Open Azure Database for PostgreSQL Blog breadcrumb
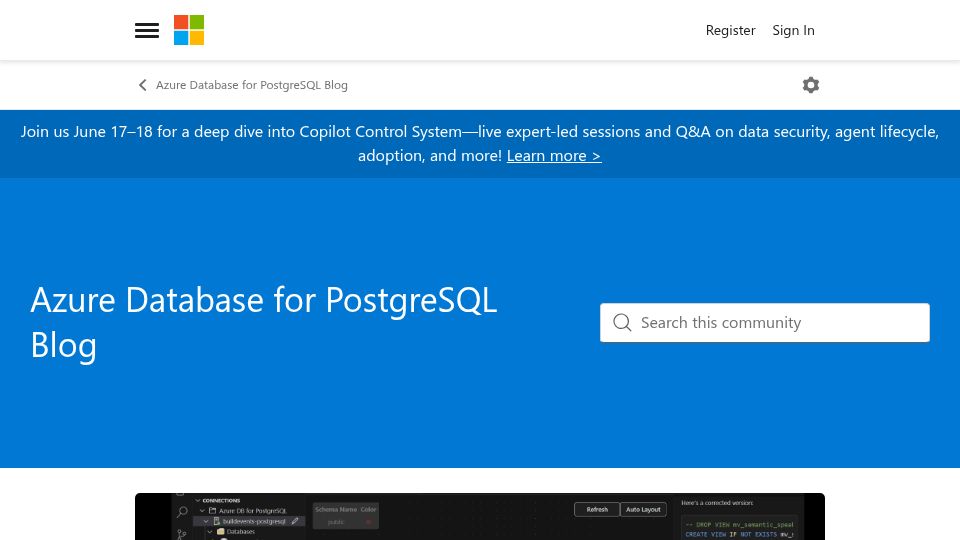Image resolution: width=960 pixels, height=540 pixels. point(252,85)
